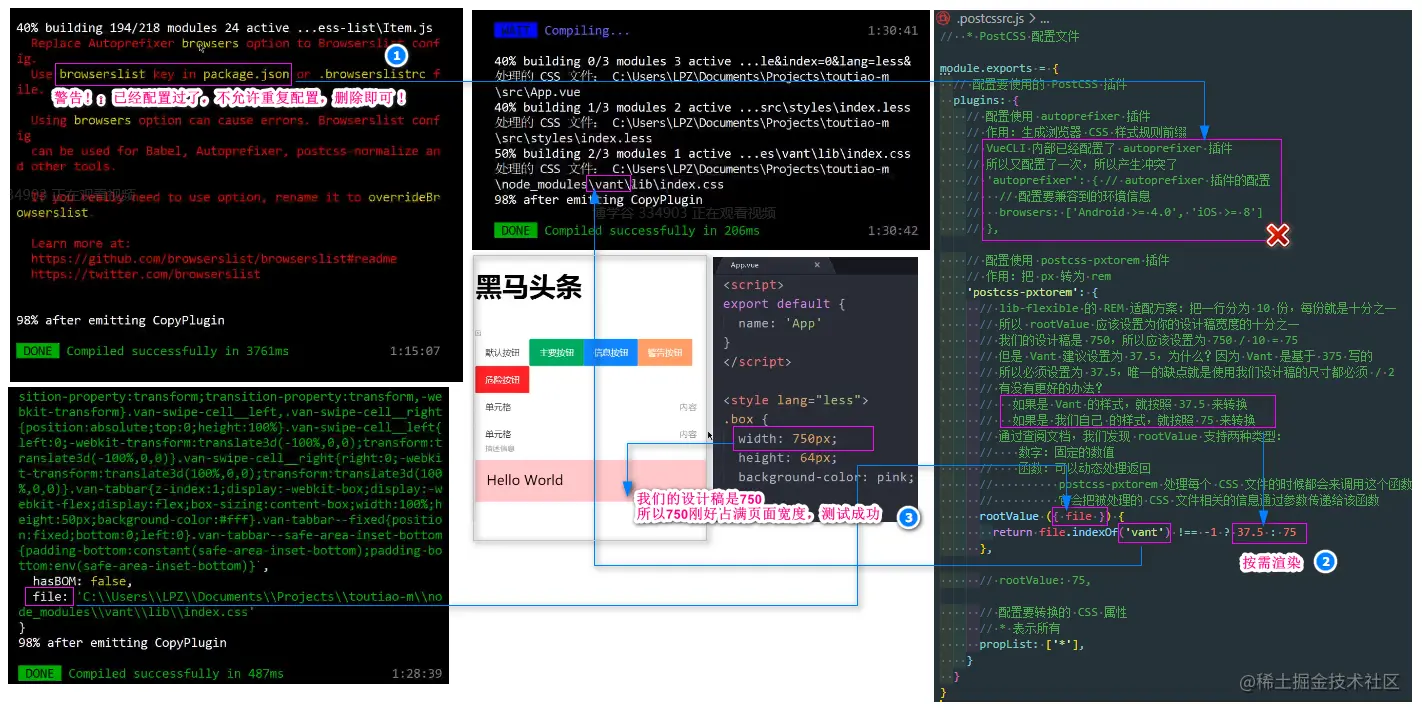Switch to the App.vue editor tab
Image resolution: width=1422 pixels, height=714 pixels.
click(744, 265)
